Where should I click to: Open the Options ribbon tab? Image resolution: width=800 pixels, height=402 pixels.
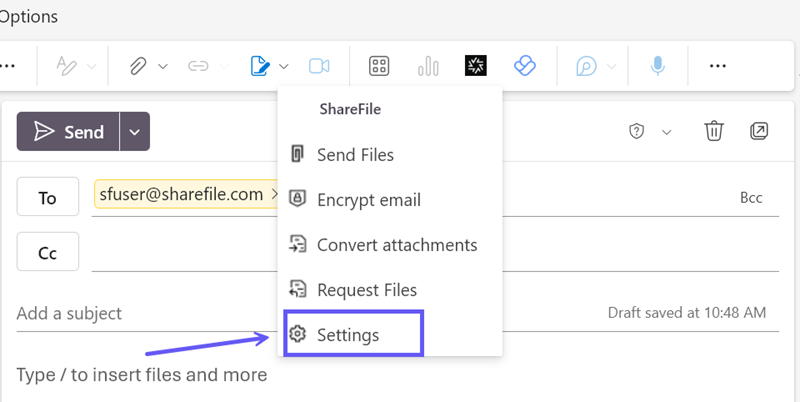[x=29, y=16]
